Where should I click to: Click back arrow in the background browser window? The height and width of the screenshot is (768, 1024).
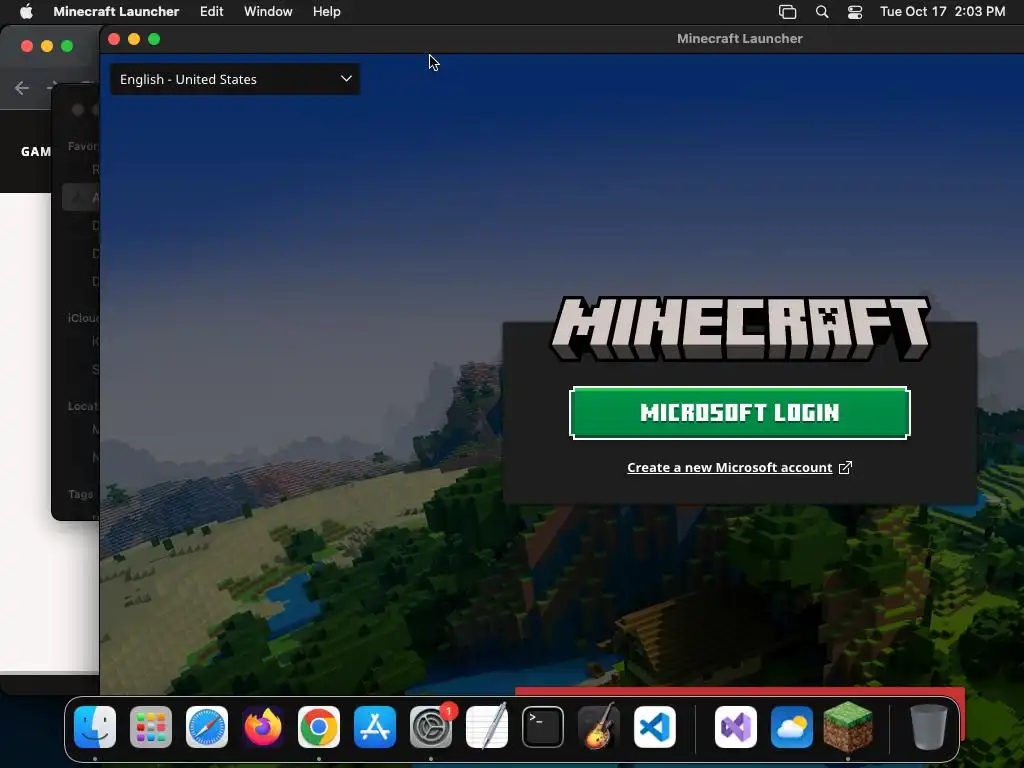pyautogui.click(x=22, y=88)
